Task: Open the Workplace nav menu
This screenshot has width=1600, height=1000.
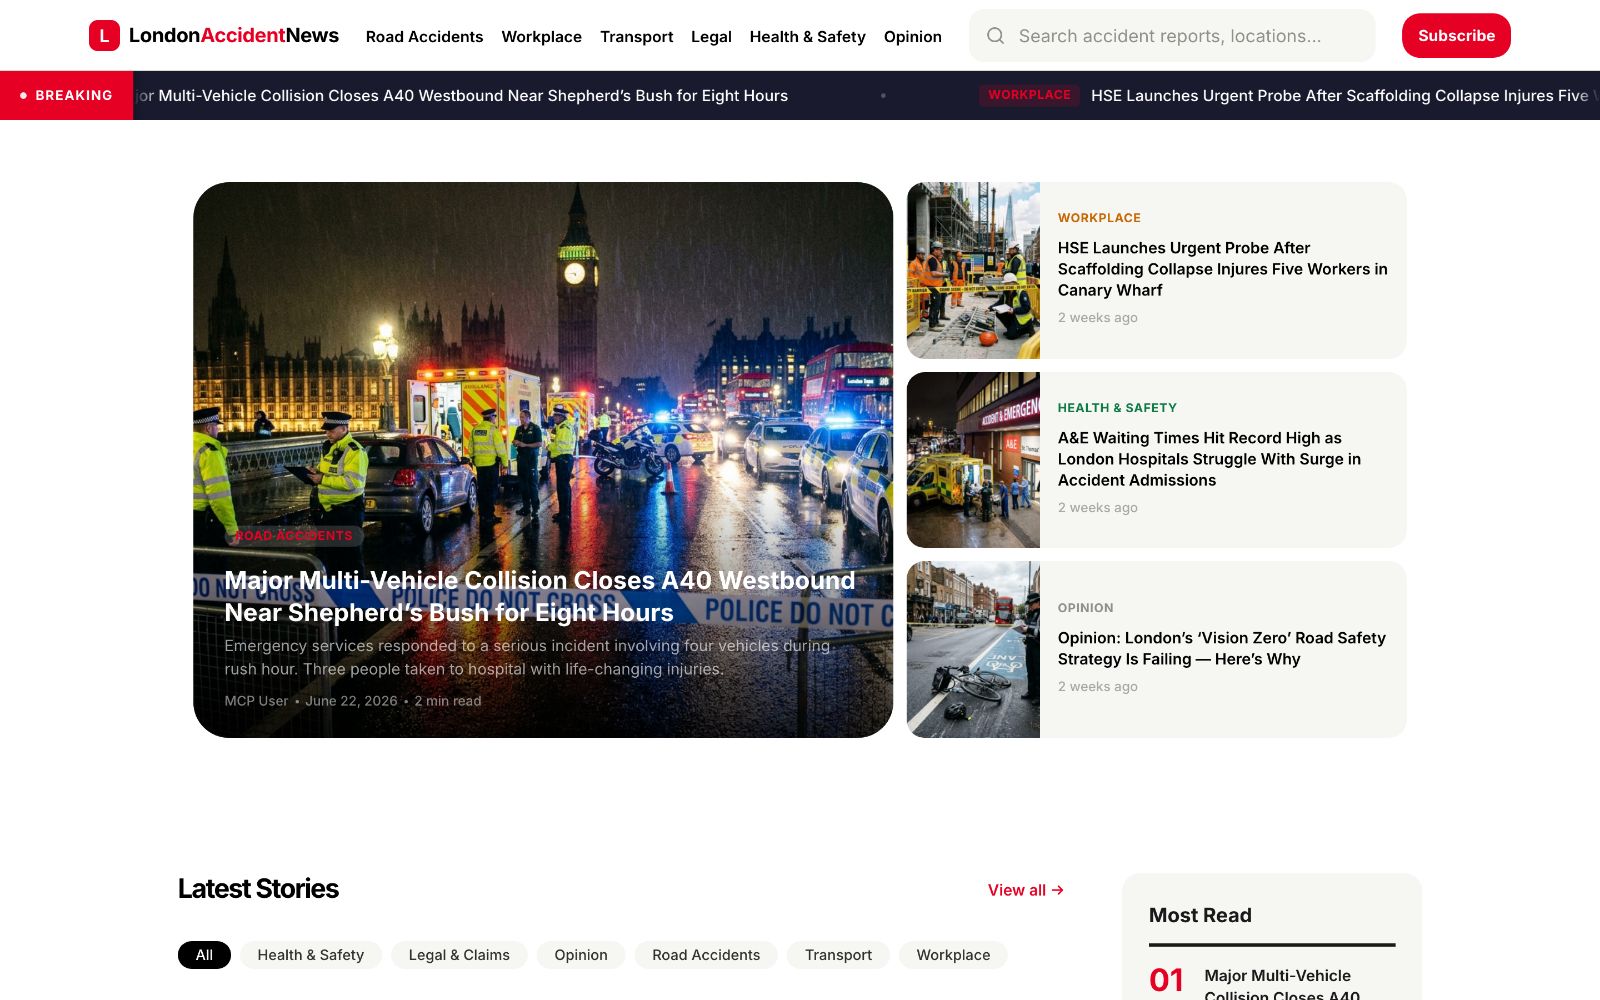Action: 541,37
